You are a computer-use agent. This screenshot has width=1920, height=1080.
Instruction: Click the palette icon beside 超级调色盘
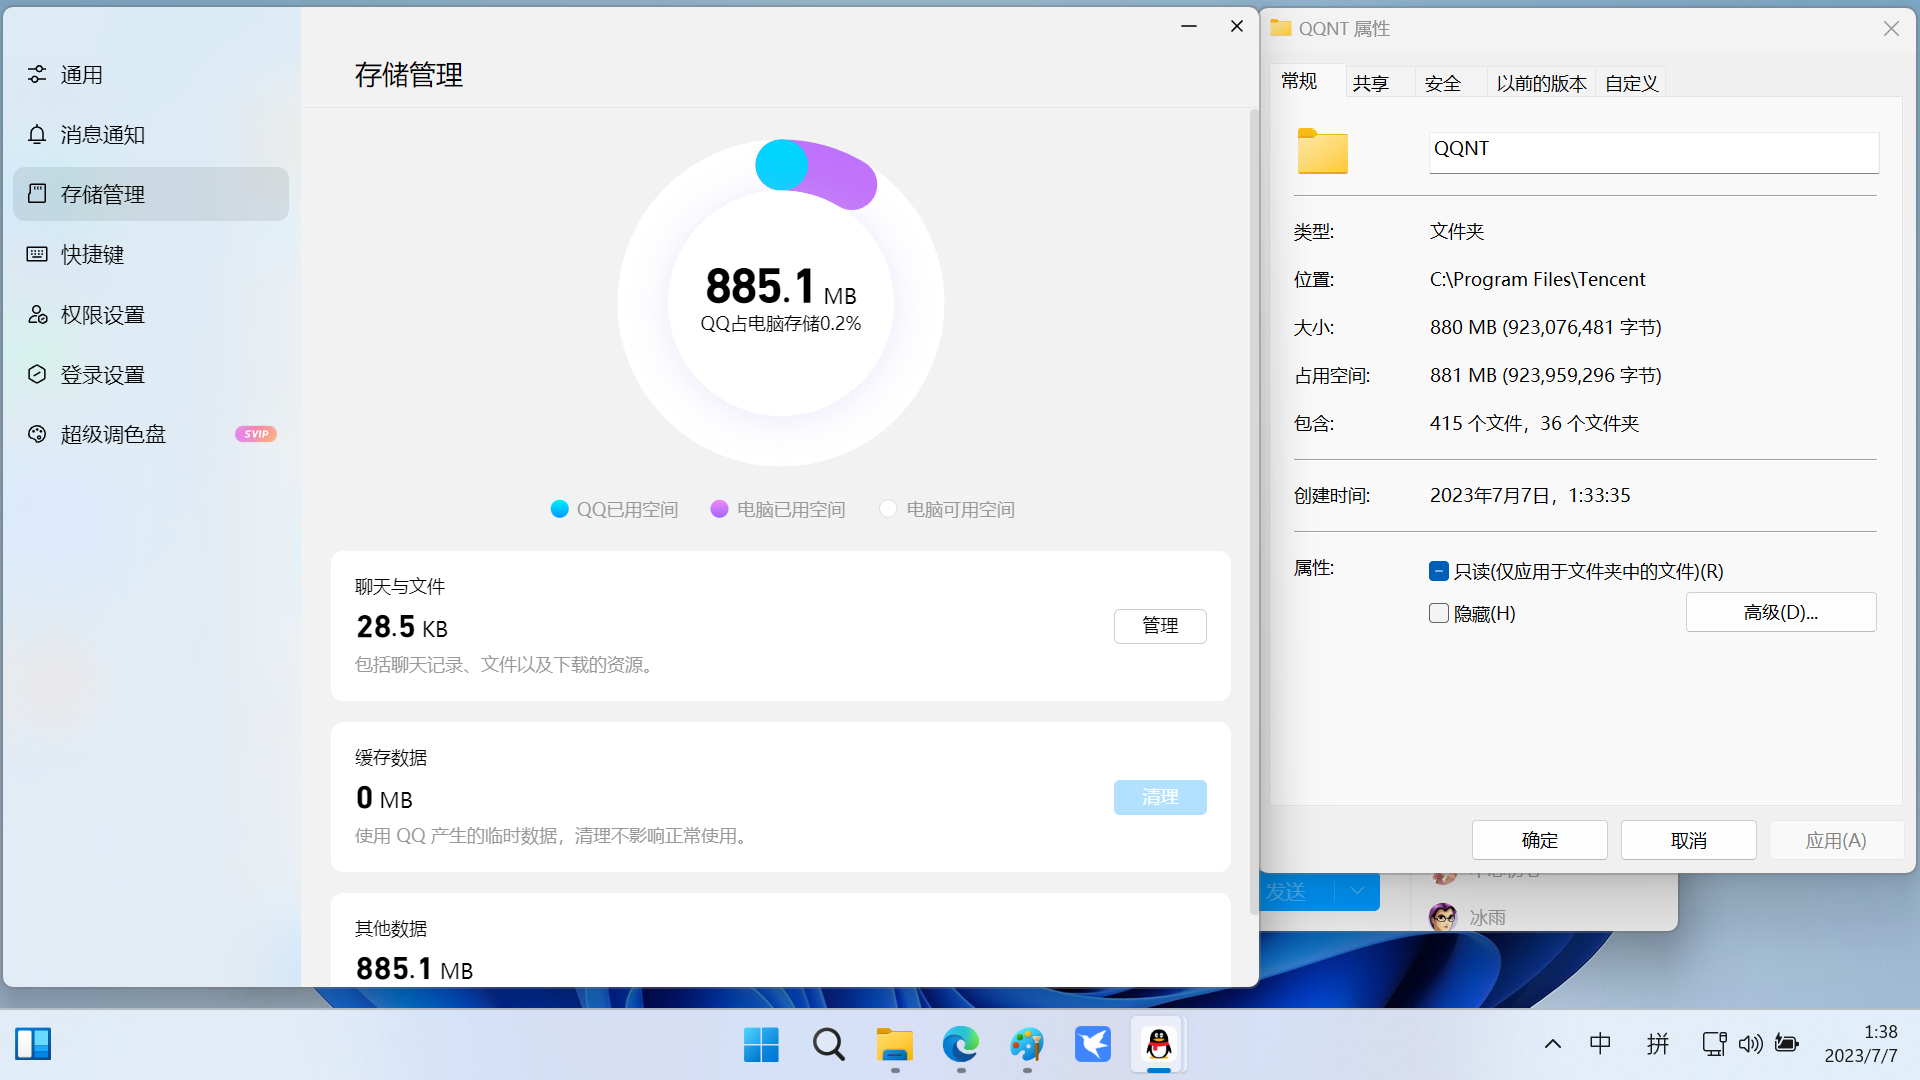[37, 434]
